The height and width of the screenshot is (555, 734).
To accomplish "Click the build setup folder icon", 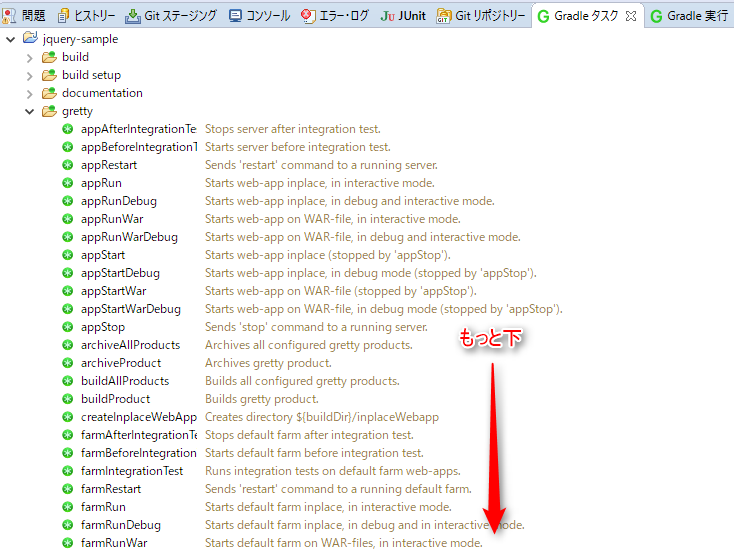I will [49, 75].
